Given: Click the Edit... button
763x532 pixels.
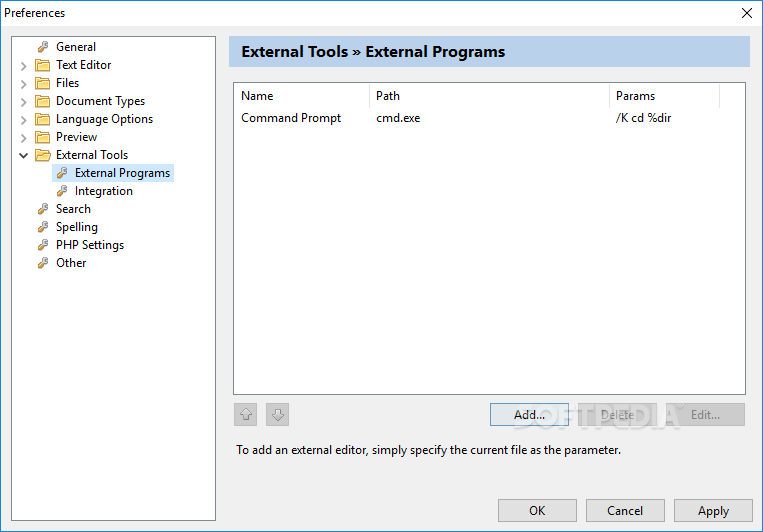Looking at the screenshot, I should tap(706, 415).
